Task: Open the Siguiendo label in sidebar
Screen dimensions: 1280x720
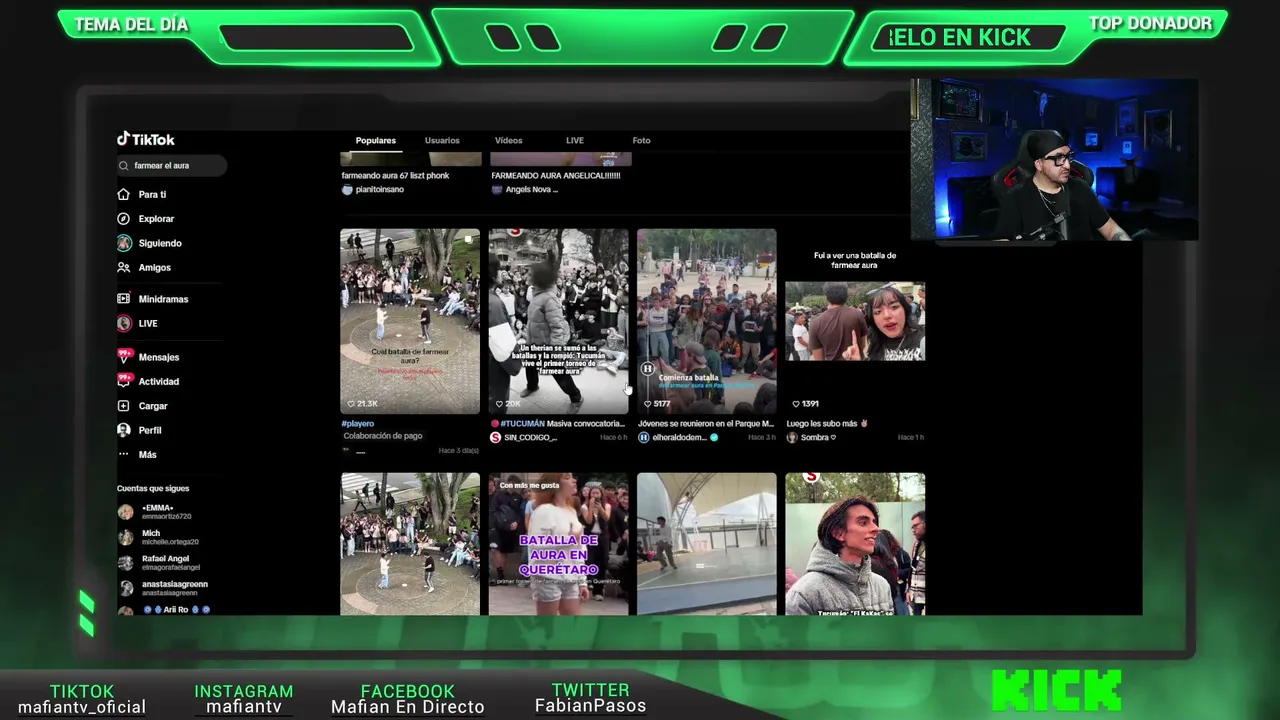Action: 160,243
